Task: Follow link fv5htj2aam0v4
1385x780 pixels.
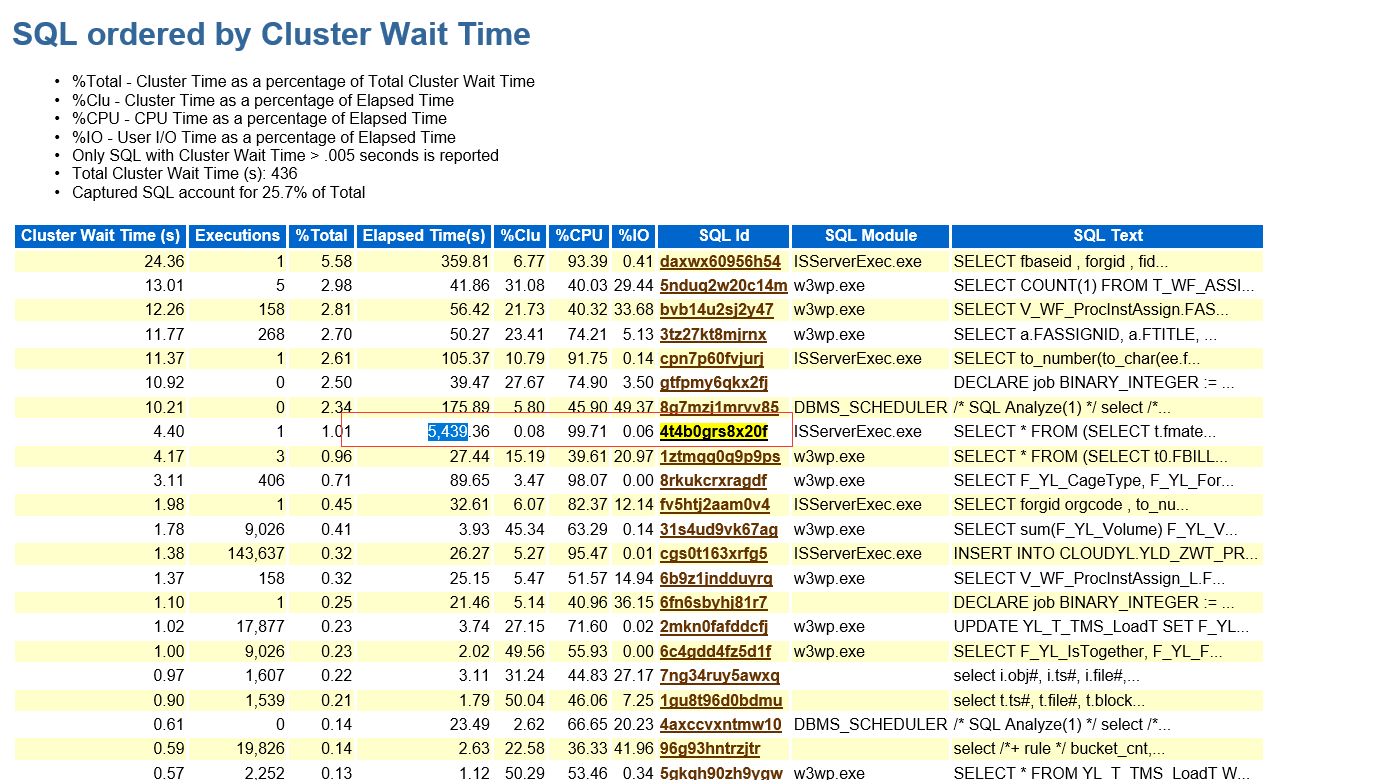Action: click(x=715, y=505)
